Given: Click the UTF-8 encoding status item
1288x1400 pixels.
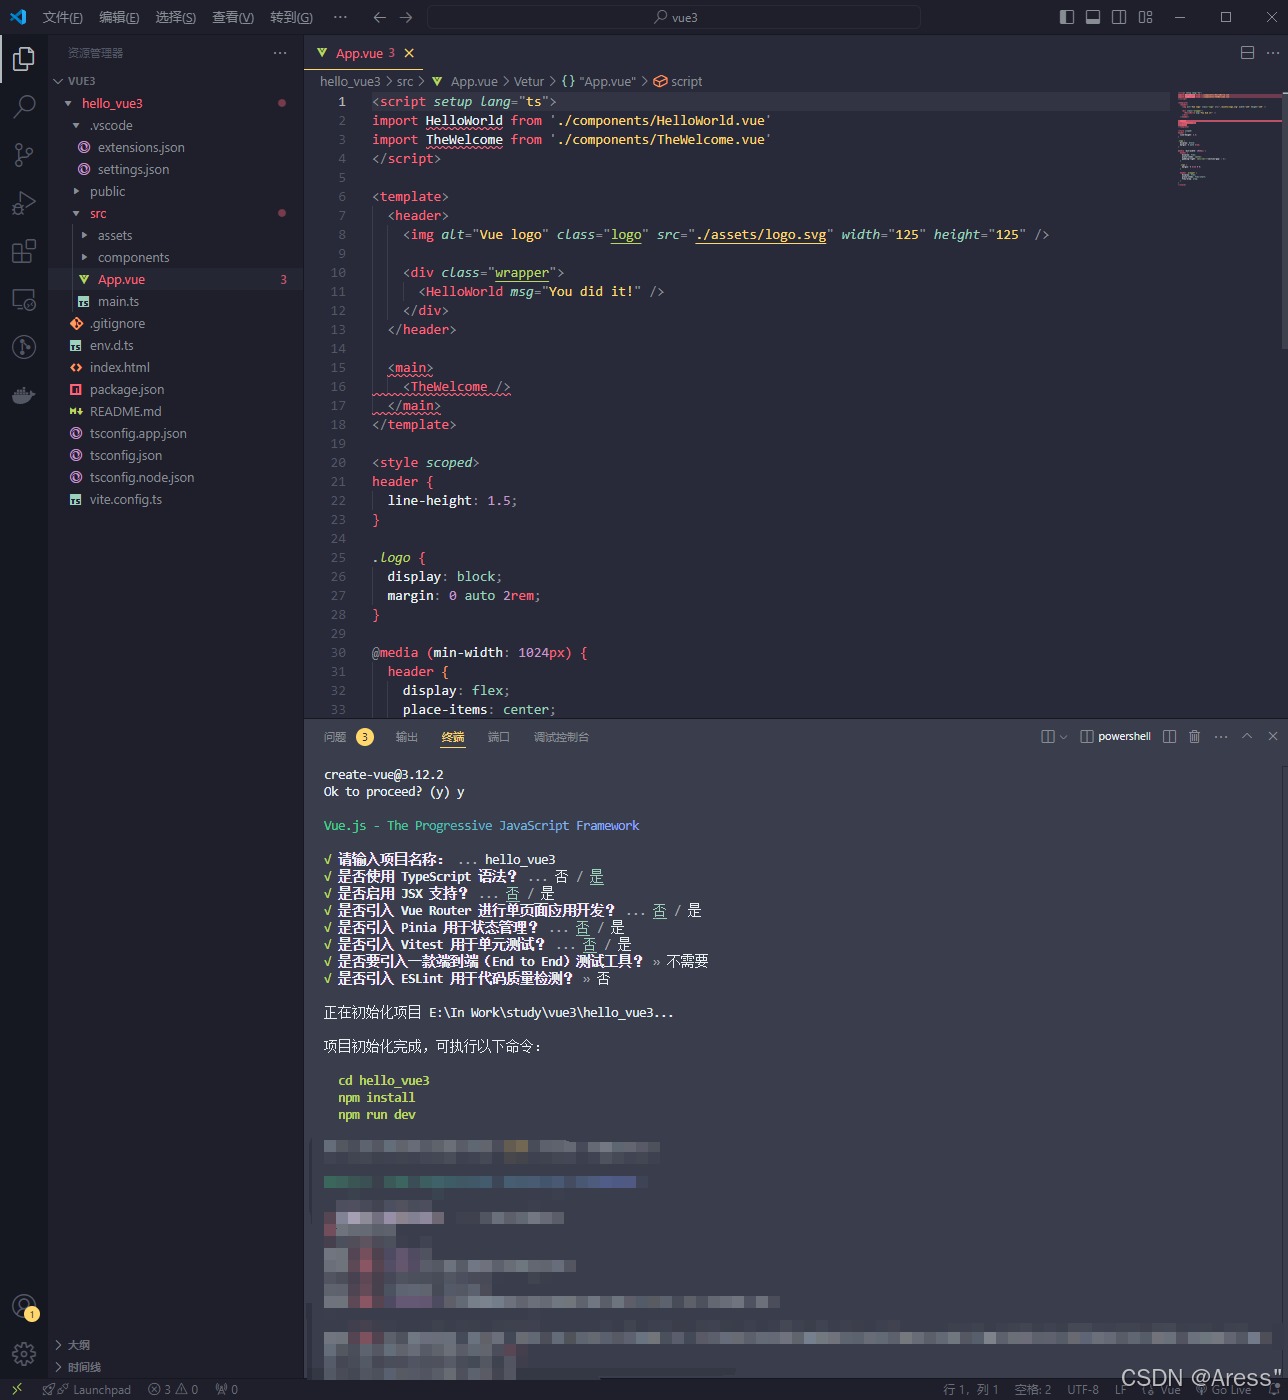Looking at the screenshot, I should (x=1083, y=1389).
